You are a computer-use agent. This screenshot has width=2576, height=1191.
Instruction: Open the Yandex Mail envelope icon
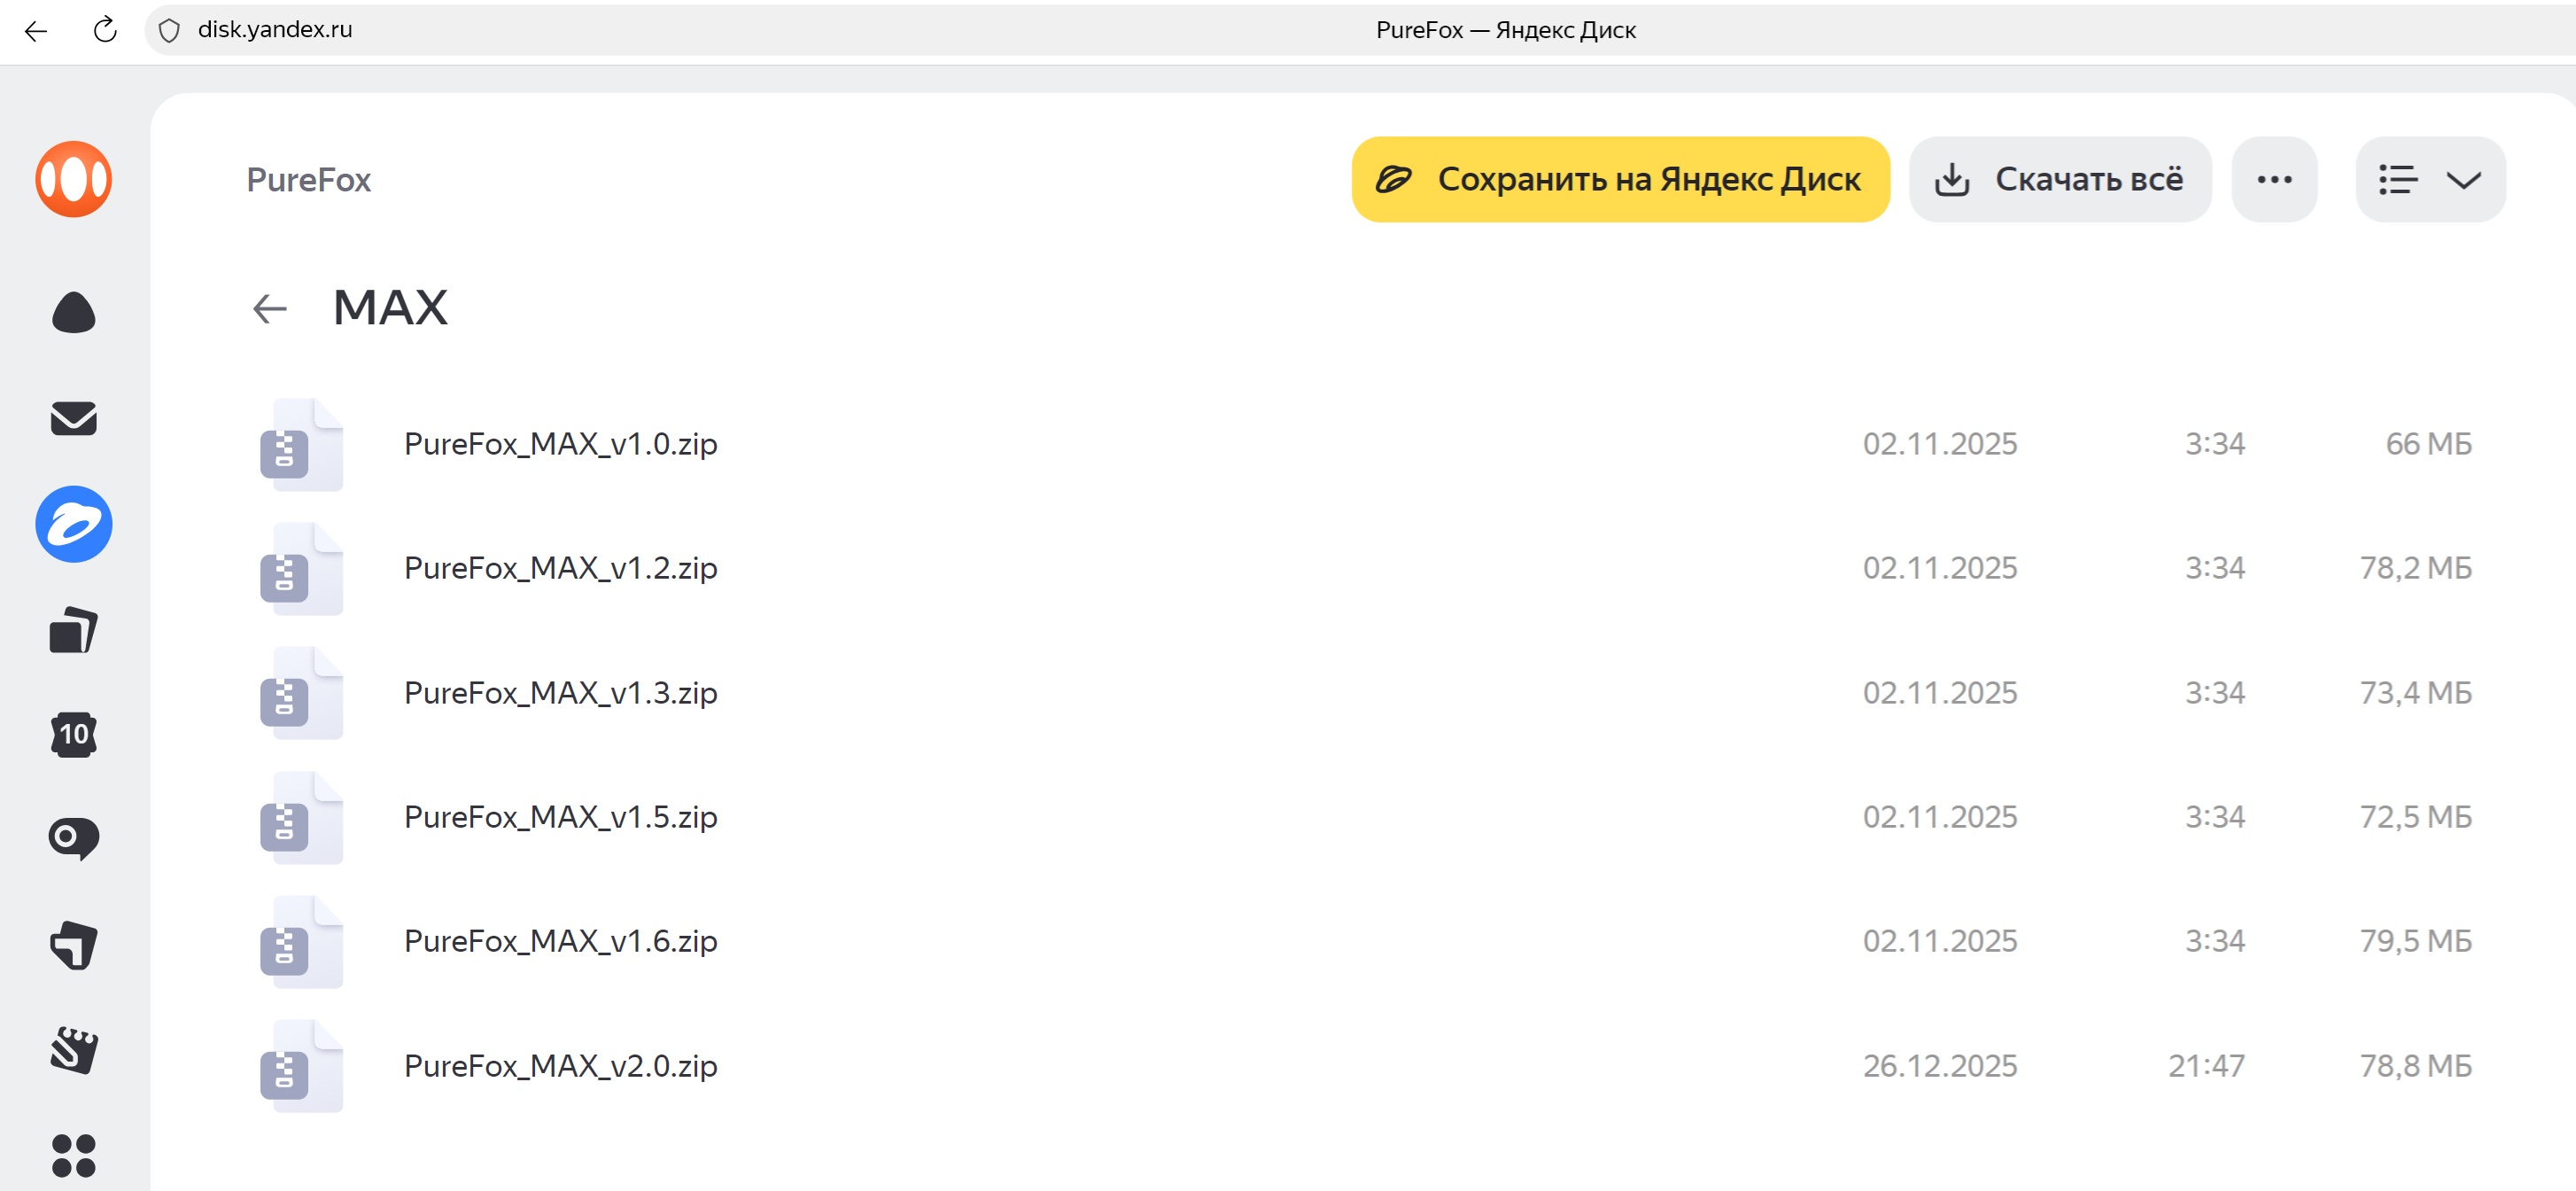tap(73, 418)
